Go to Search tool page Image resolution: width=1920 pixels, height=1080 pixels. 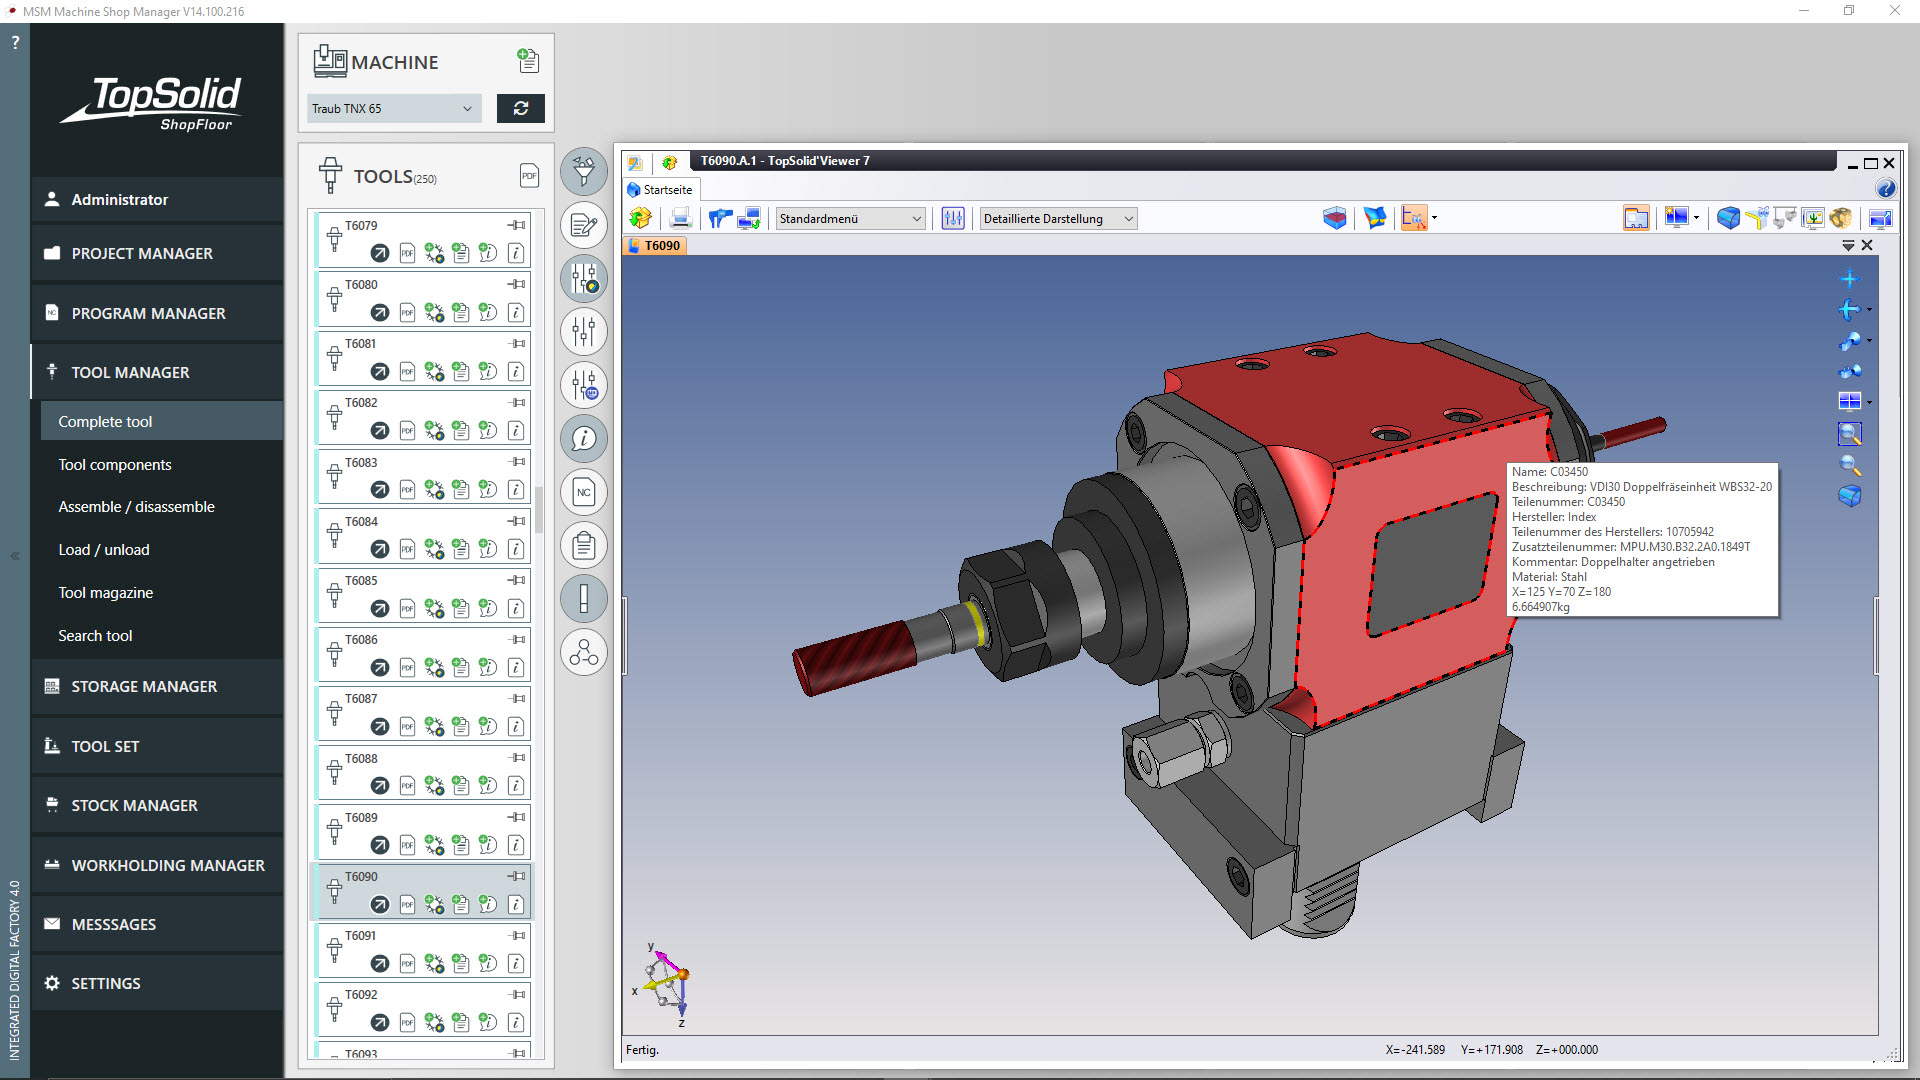[95, 635]
